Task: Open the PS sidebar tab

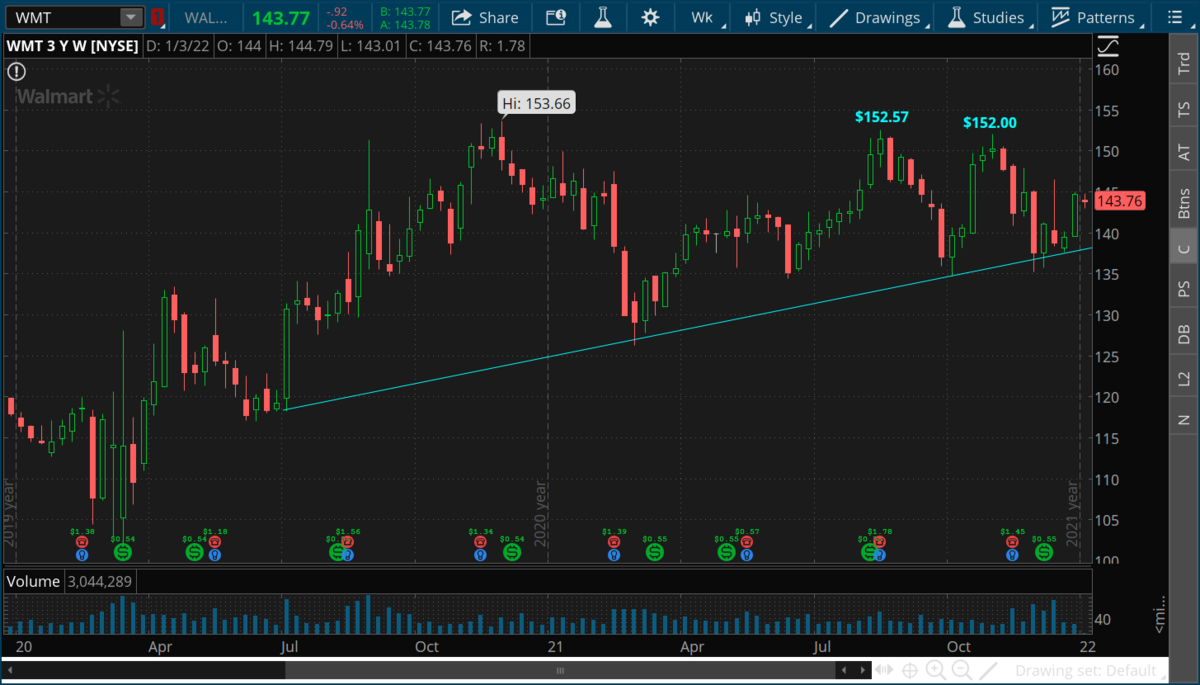Action: (1183, 288)
